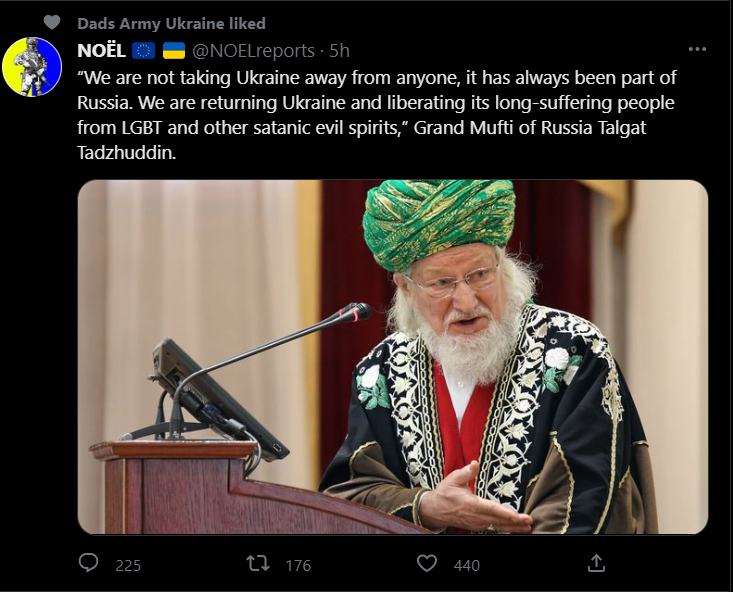This screenshot has height=592, width=733.
Task: Open the NOËL profile avatar
Action: pos(32,67)
